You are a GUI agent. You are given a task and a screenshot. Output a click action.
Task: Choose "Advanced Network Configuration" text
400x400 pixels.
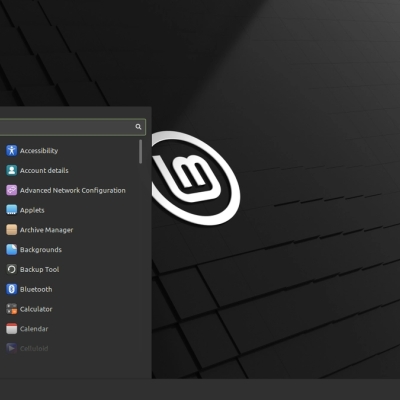pyautogui.click(x=73, y=190)
